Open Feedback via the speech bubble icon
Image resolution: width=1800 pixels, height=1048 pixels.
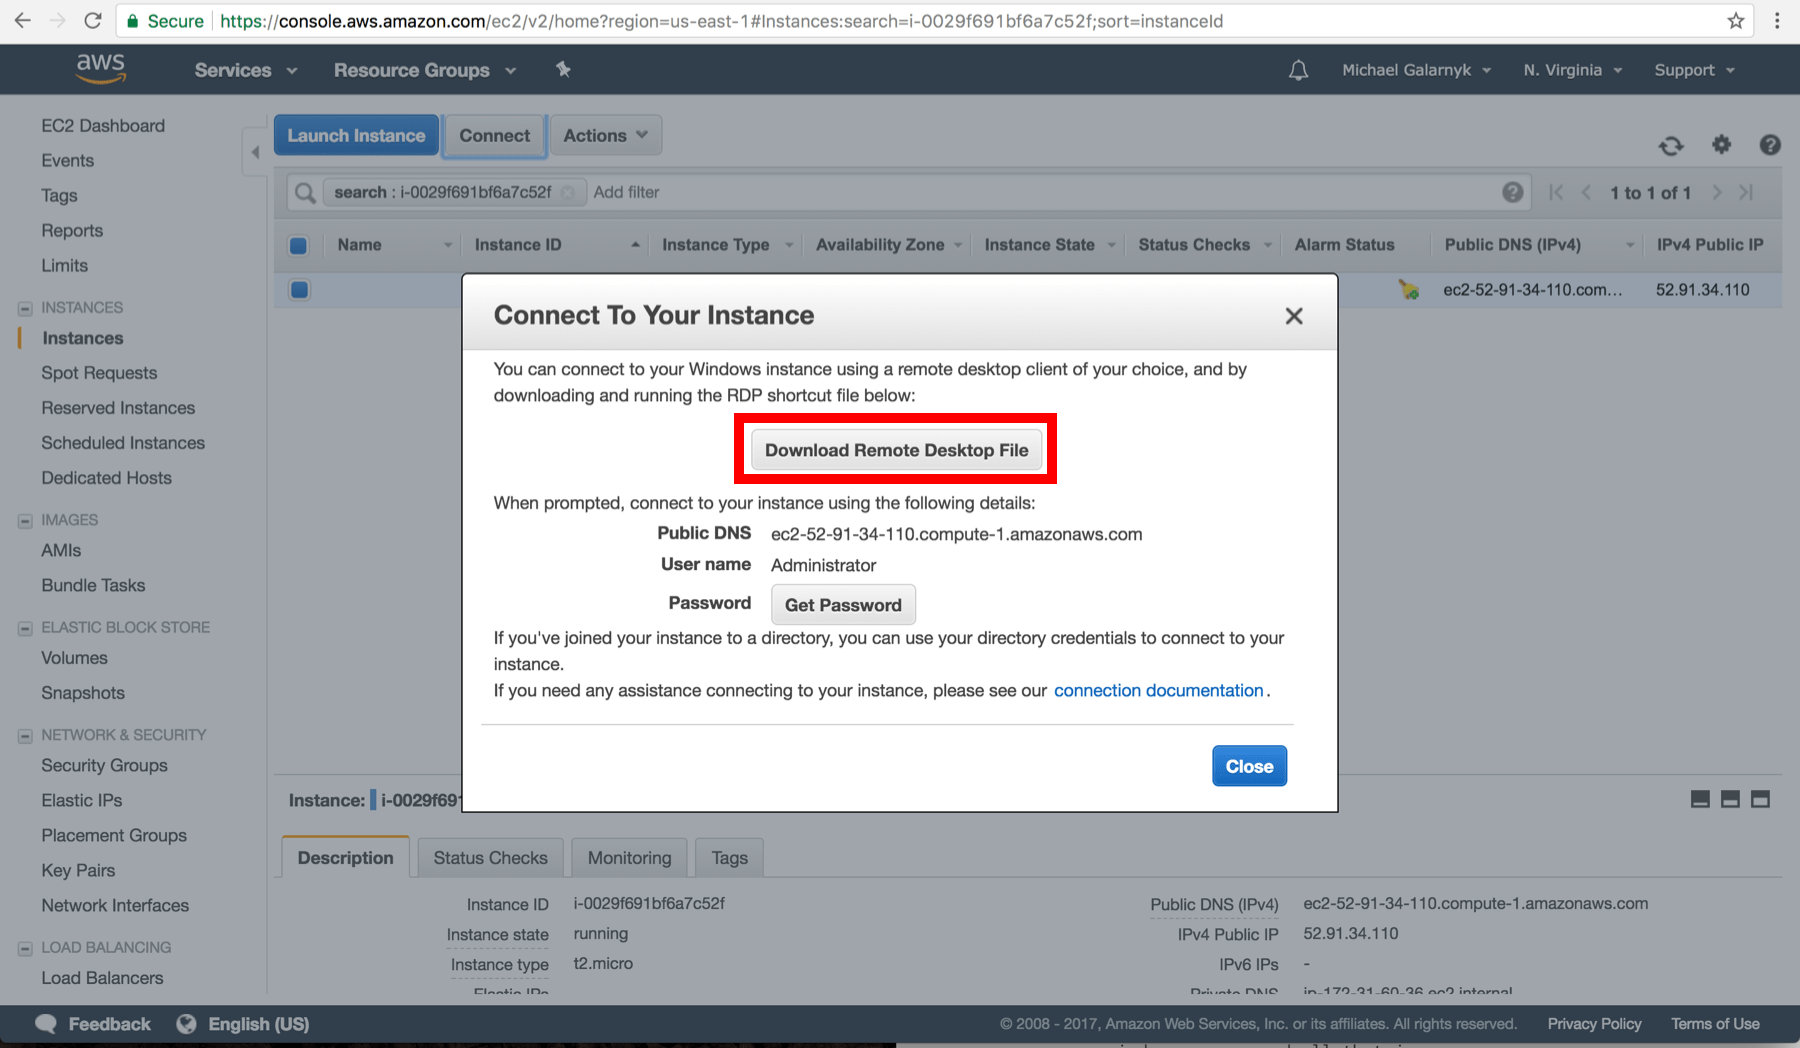coord(45,1023)
